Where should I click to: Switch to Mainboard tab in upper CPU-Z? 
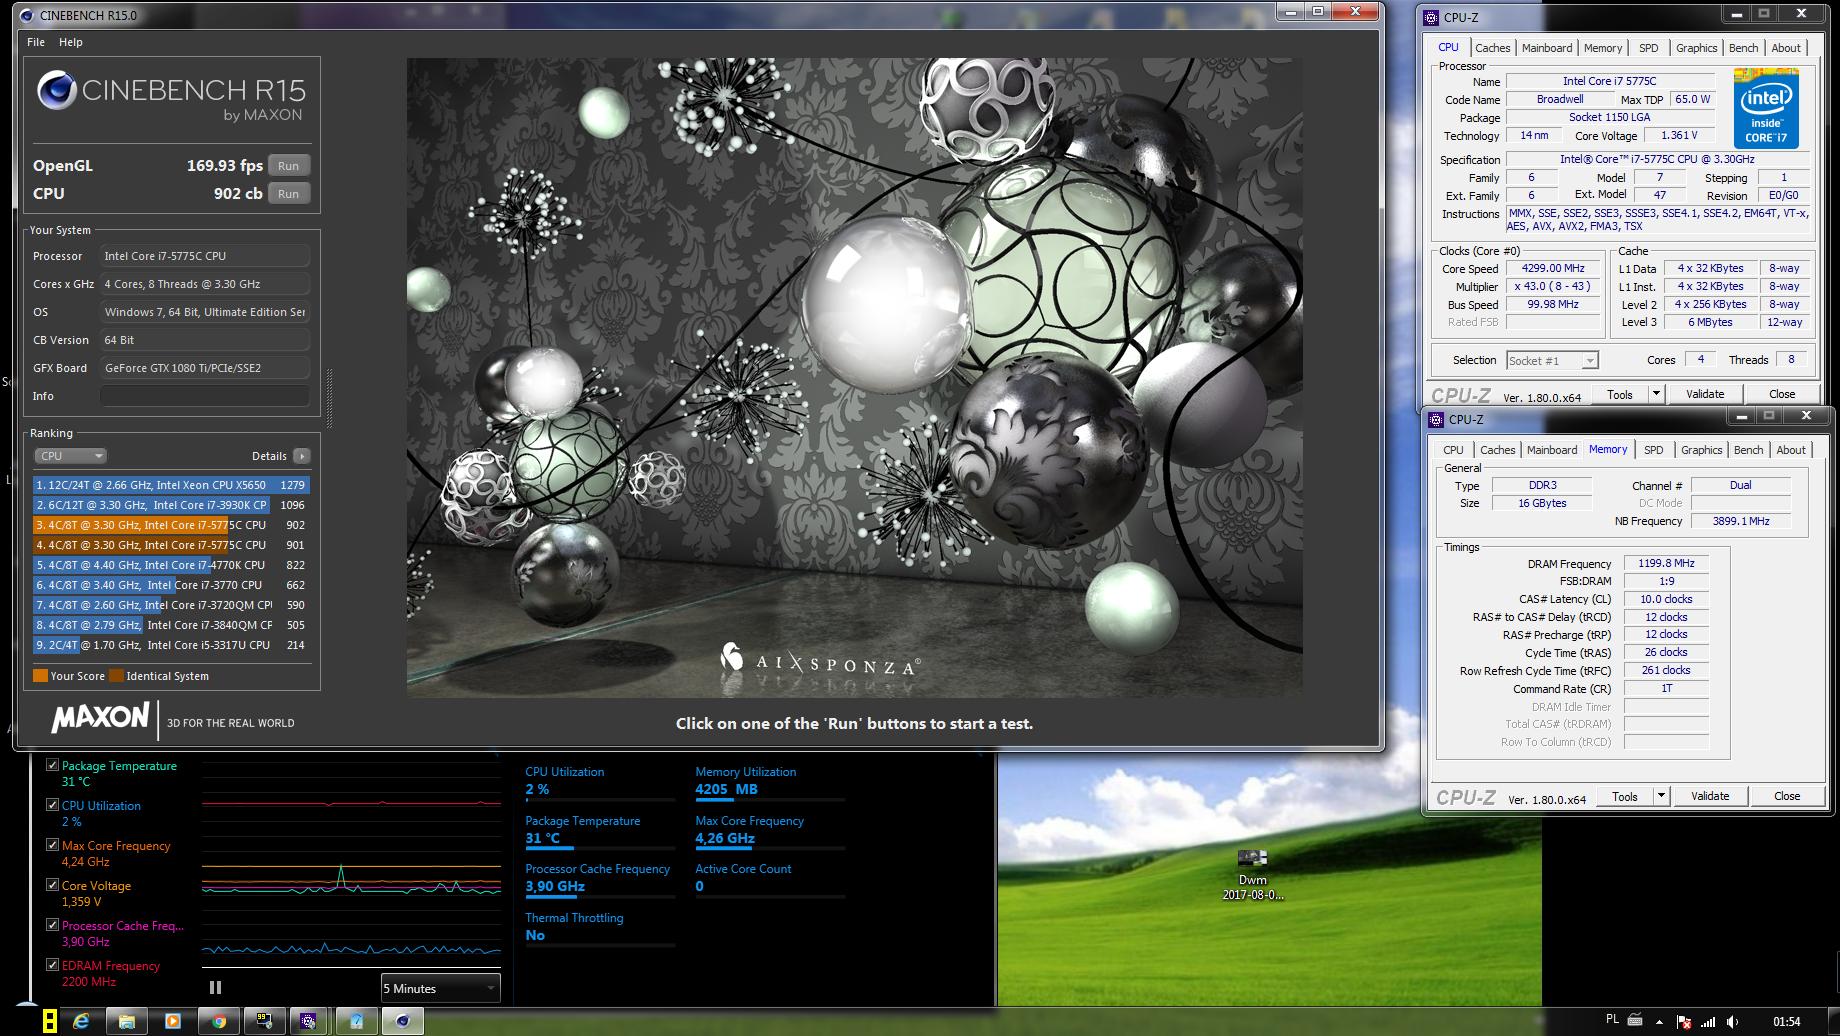click(x=1547, y=48)
